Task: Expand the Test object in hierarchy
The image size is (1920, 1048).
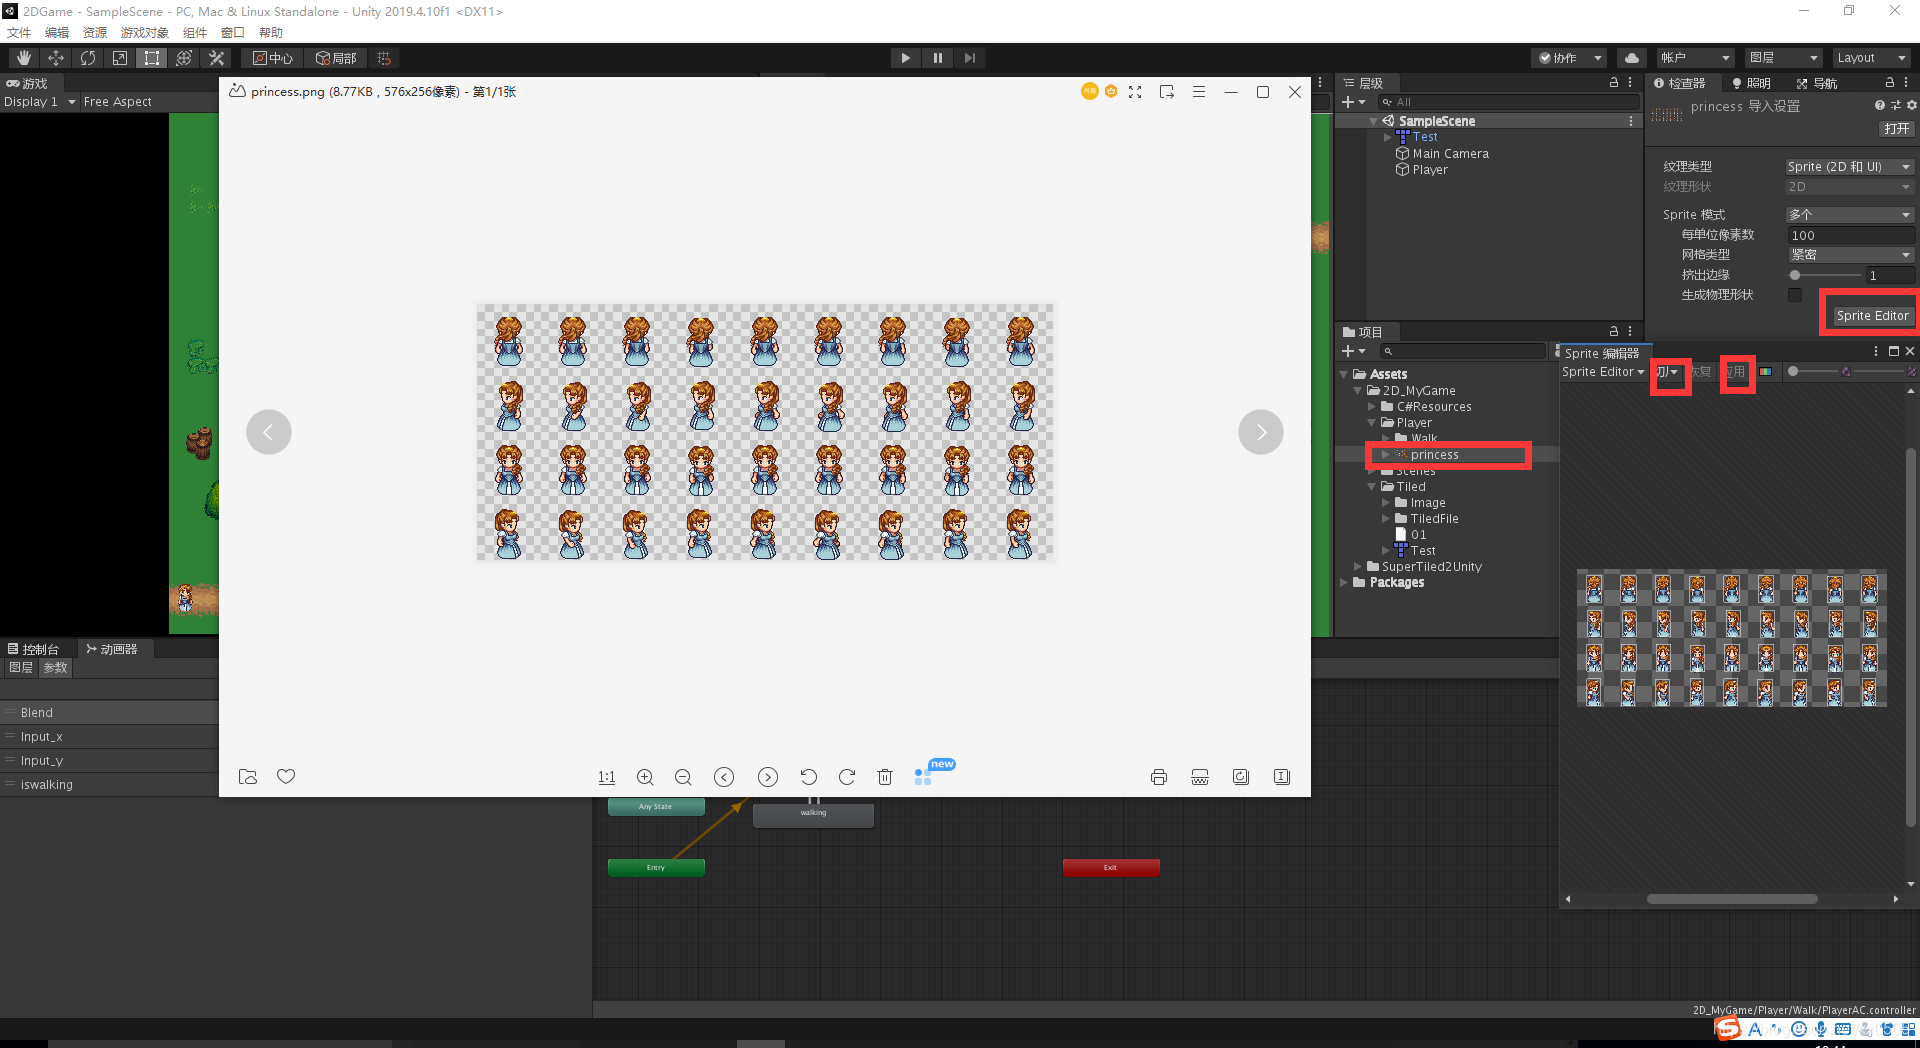Action: (1387, 137)
